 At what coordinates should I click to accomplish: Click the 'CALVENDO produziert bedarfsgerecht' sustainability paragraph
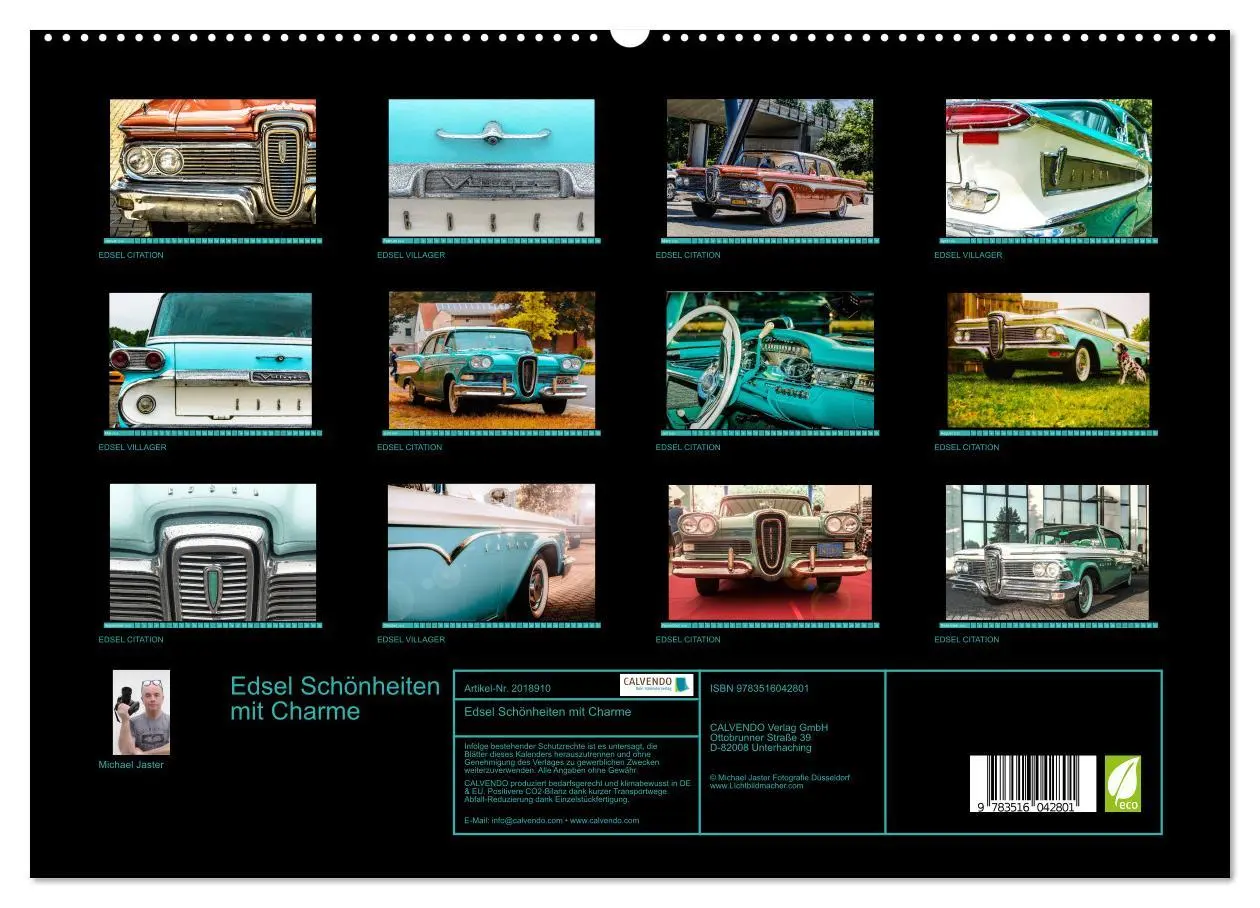coord(578,791)
